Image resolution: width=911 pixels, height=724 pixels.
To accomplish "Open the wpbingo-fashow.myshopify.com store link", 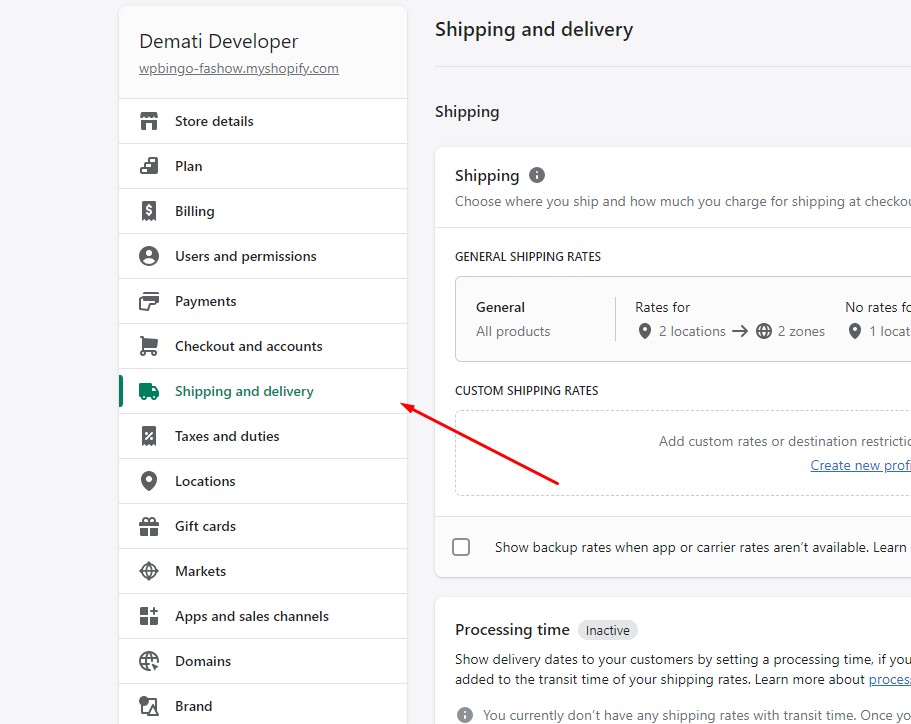I will click(x=239, y=69).
